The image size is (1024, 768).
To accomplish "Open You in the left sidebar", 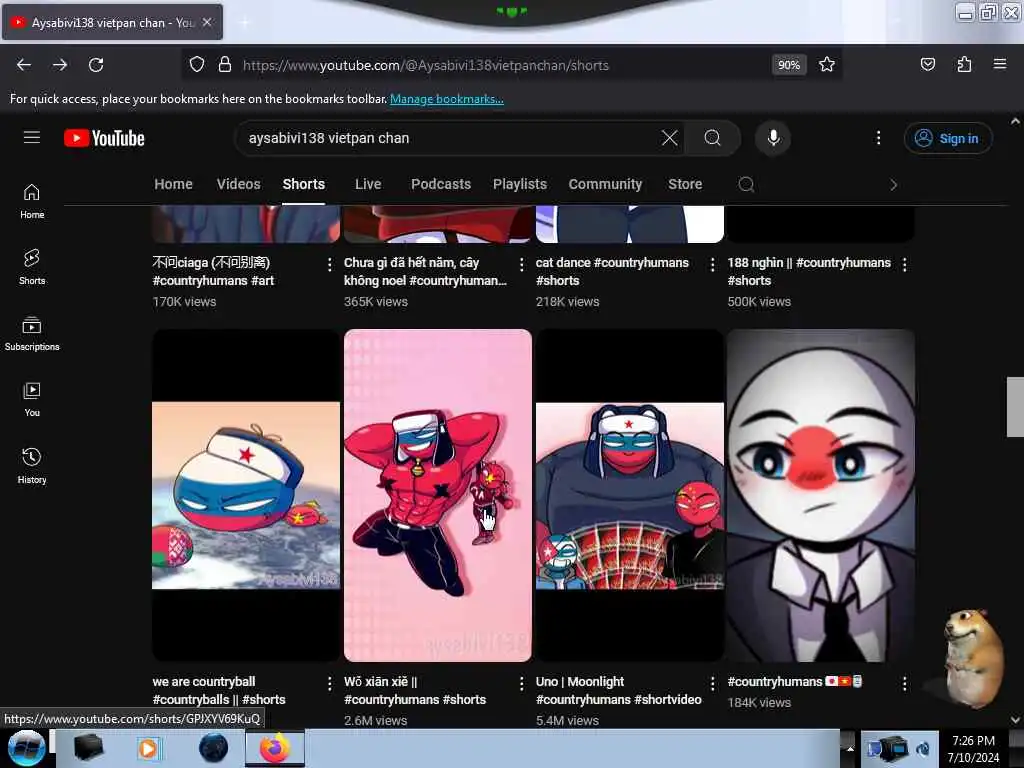I will [x=32, y=400].
